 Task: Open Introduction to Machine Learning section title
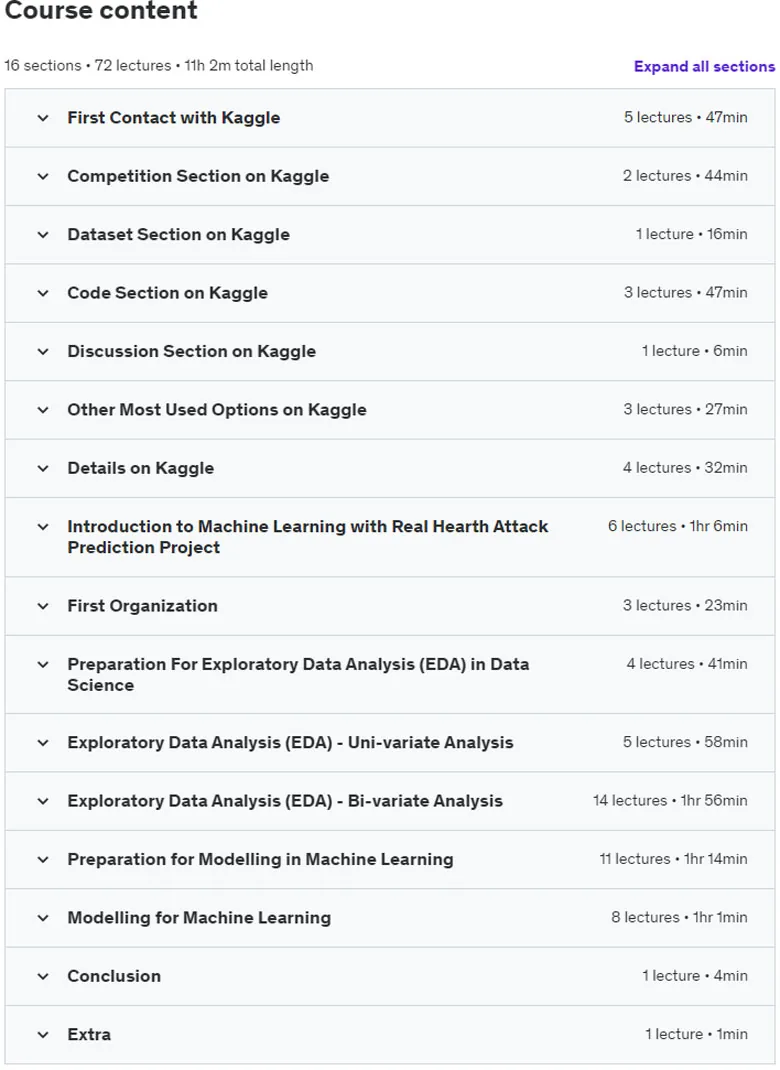308,536
